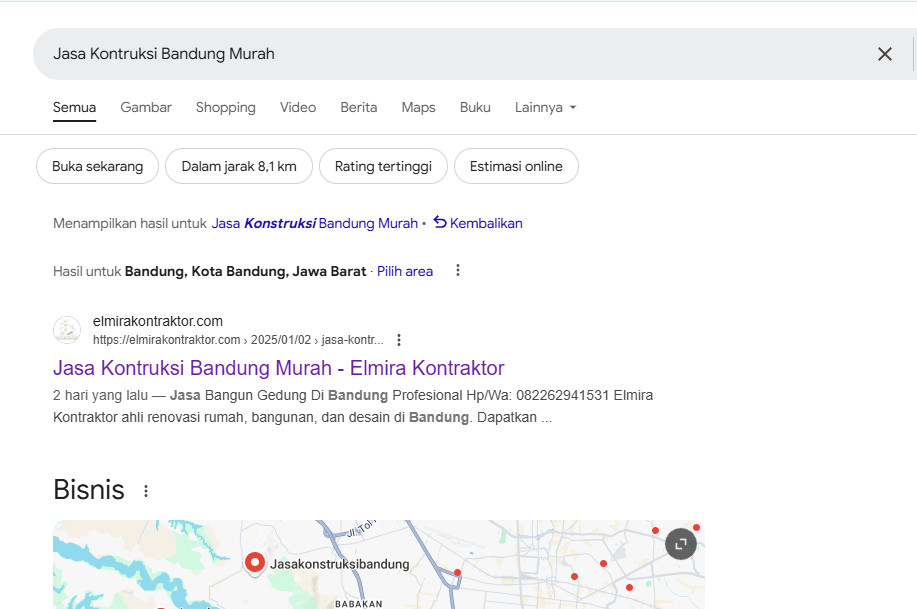Select the Jasakonstruksibandung map pin

point(255,563)
